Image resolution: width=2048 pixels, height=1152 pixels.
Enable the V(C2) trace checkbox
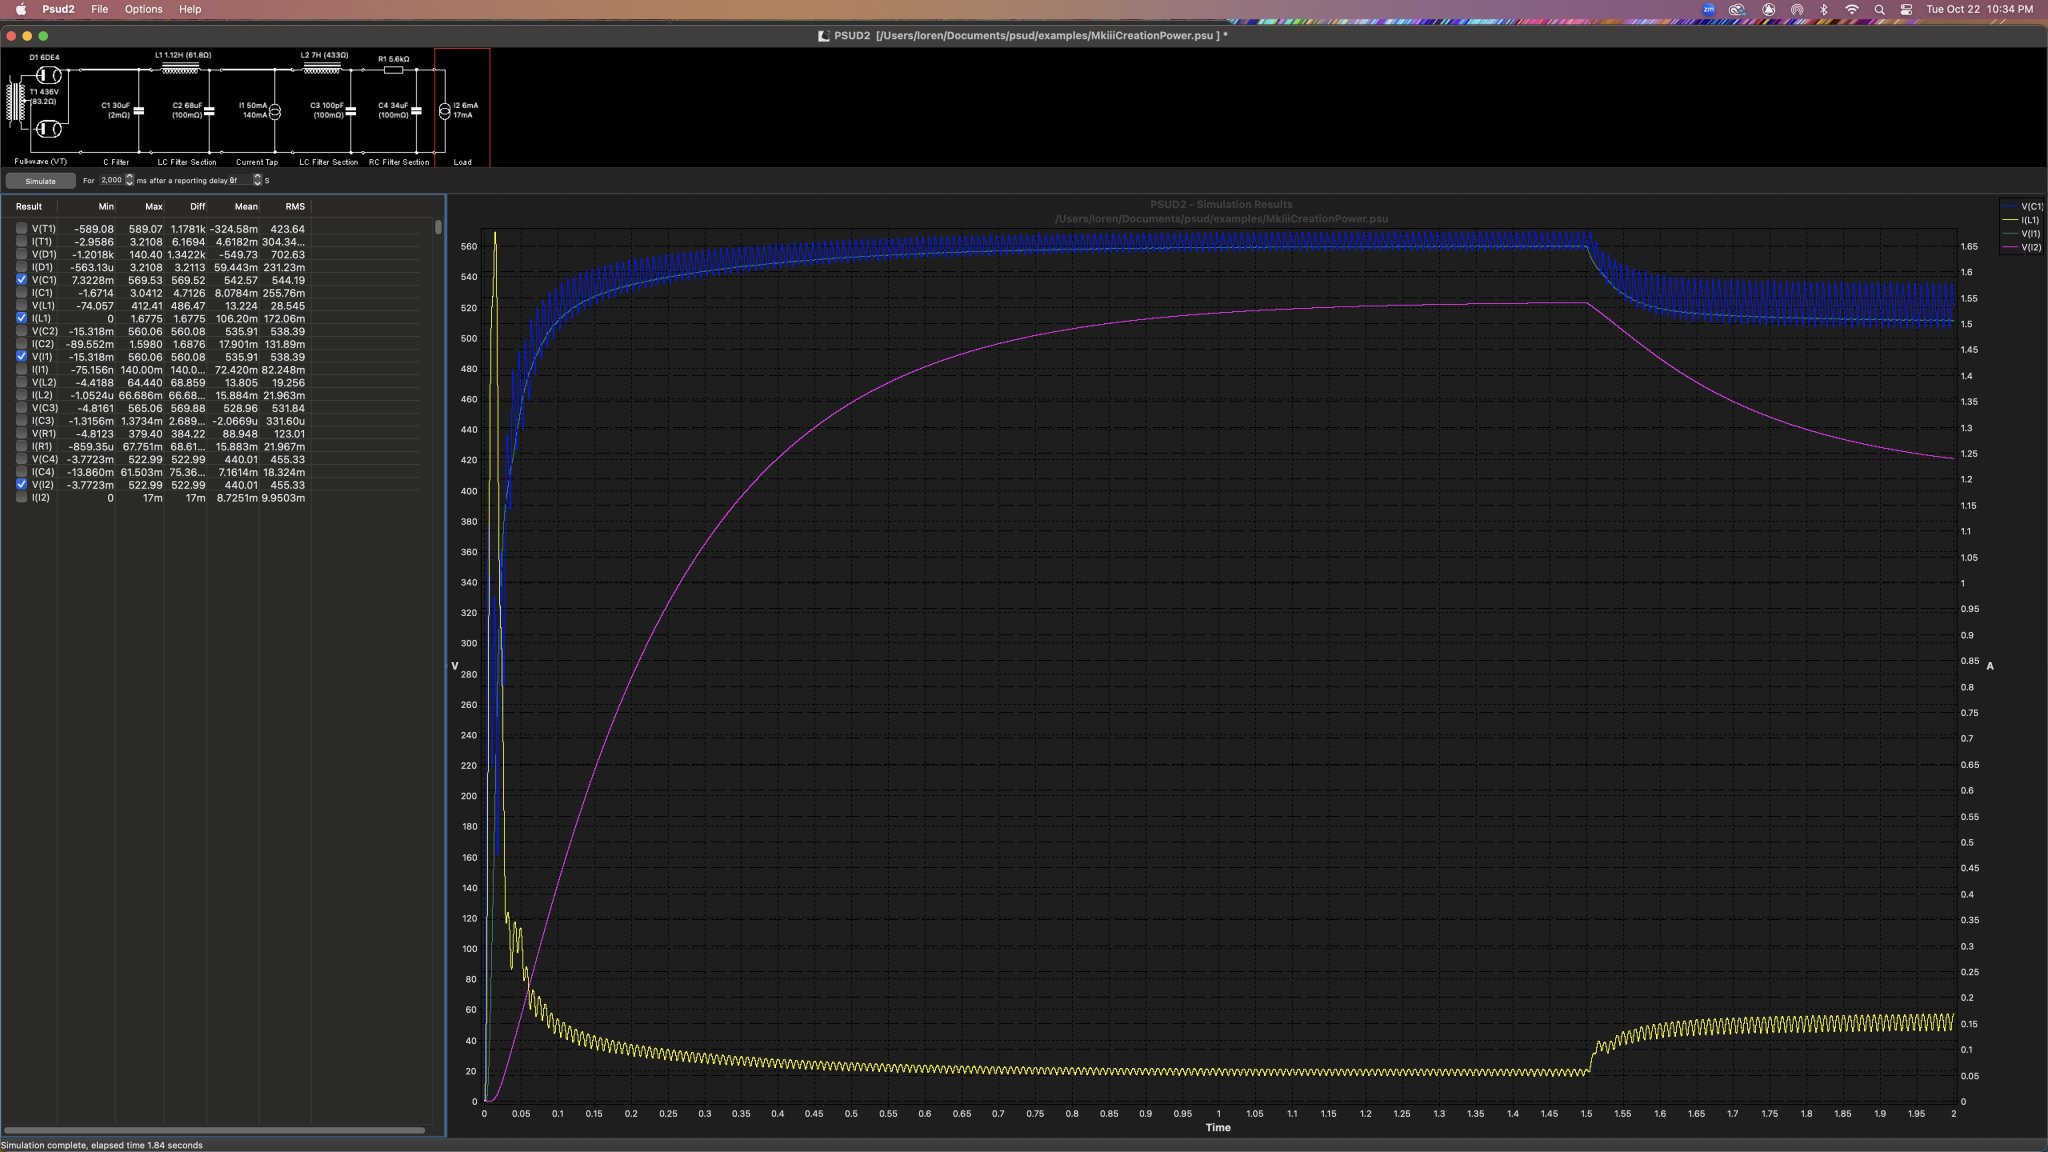point(21,331)
